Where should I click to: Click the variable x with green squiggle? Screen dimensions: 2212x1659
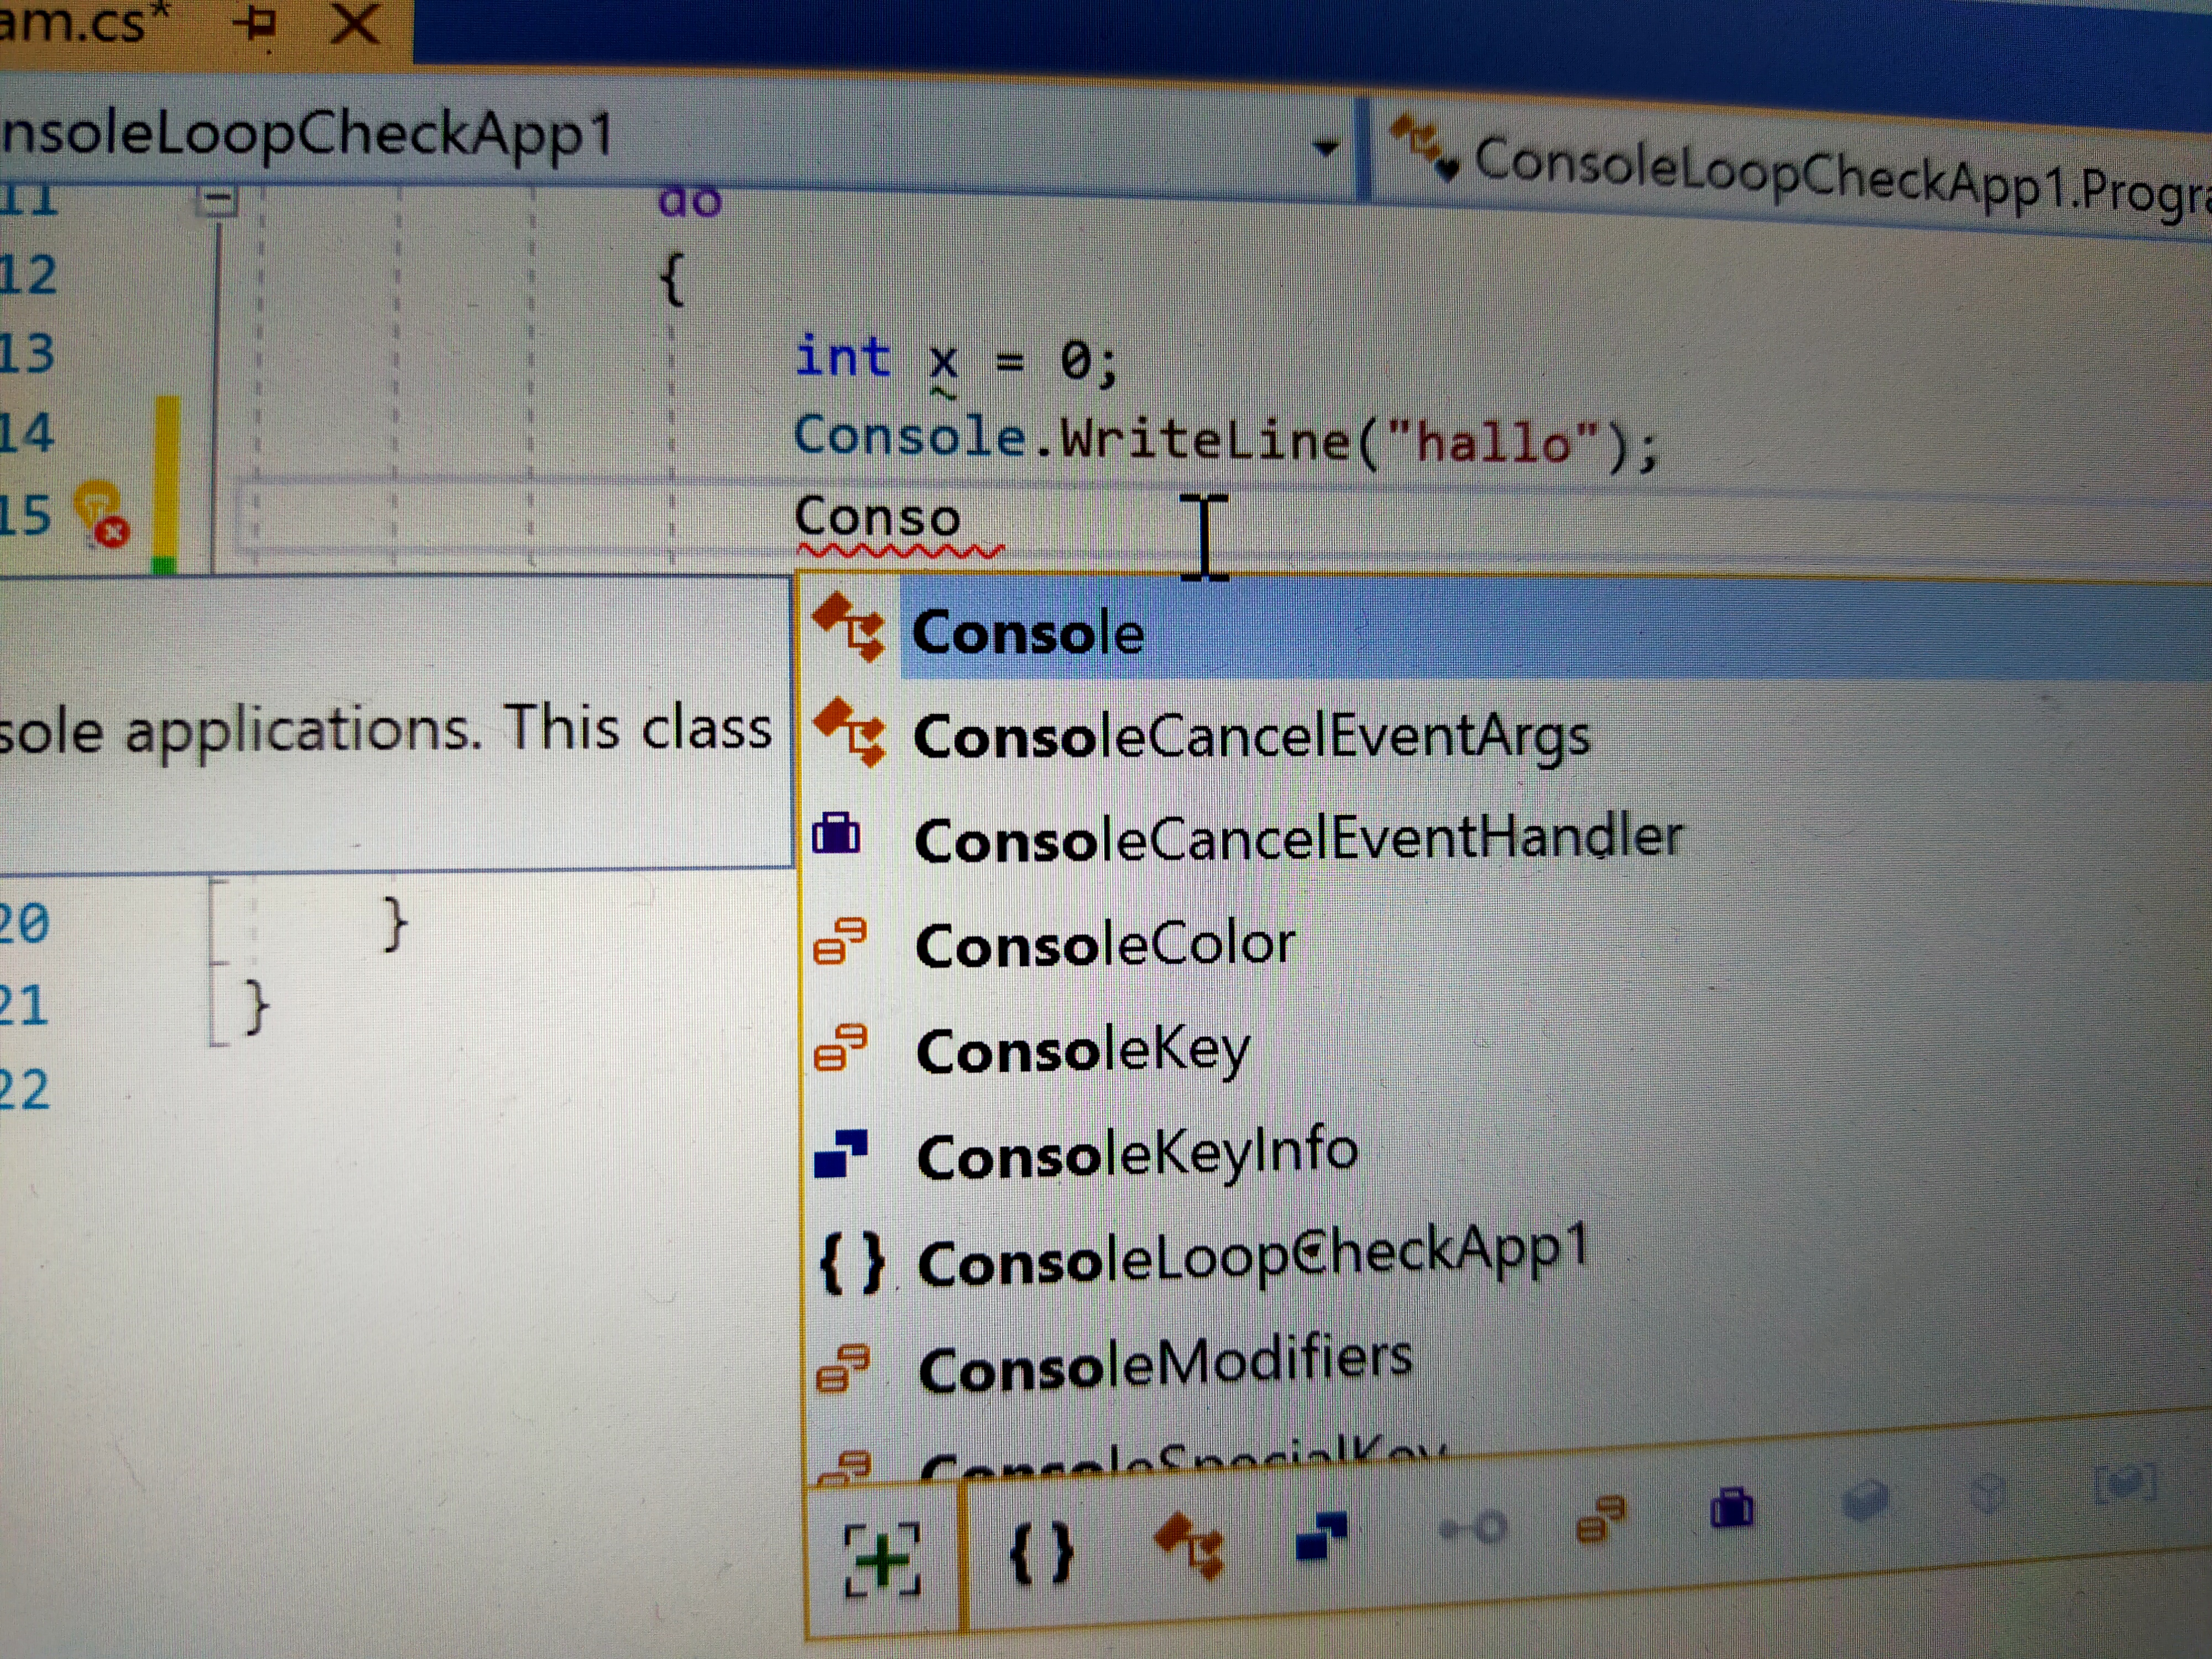pos(943,364)
